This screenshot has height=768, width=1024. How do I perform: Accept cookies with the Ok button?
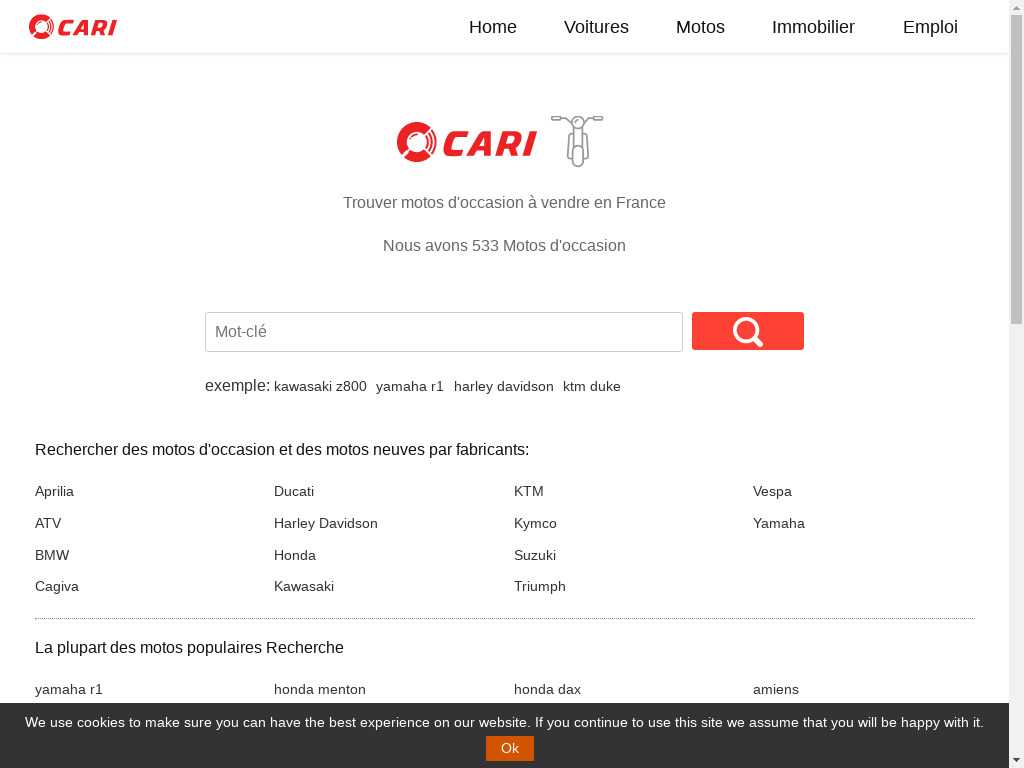(x=509, y=748)
